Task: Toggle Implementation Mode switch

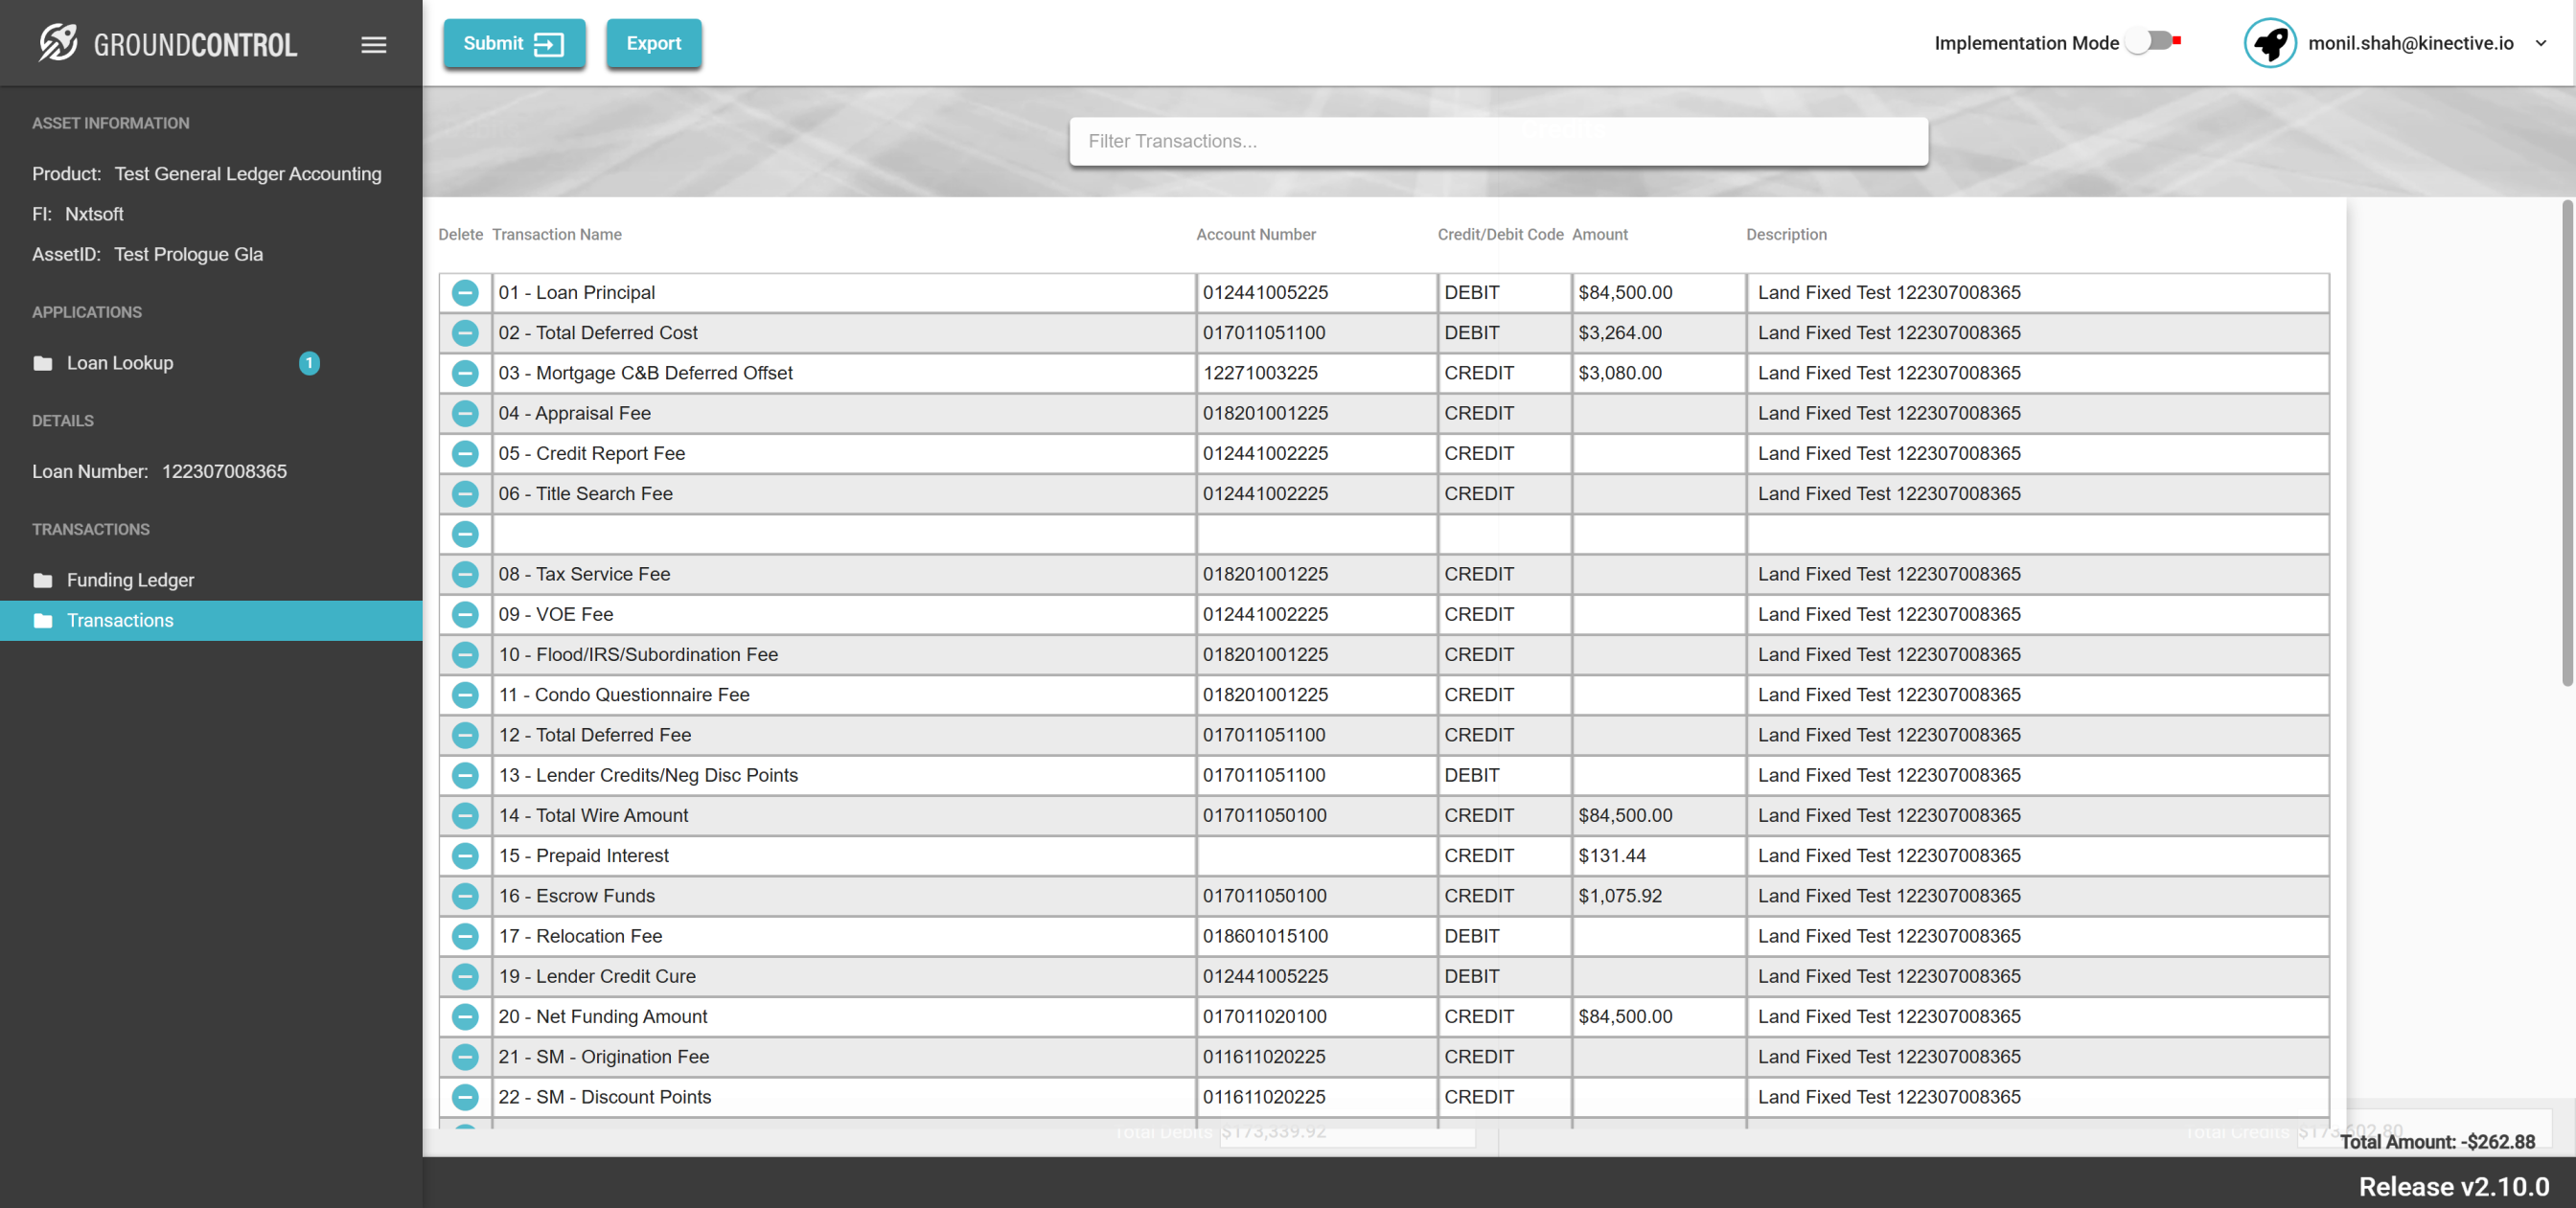Action: (x=2150, y=42)
